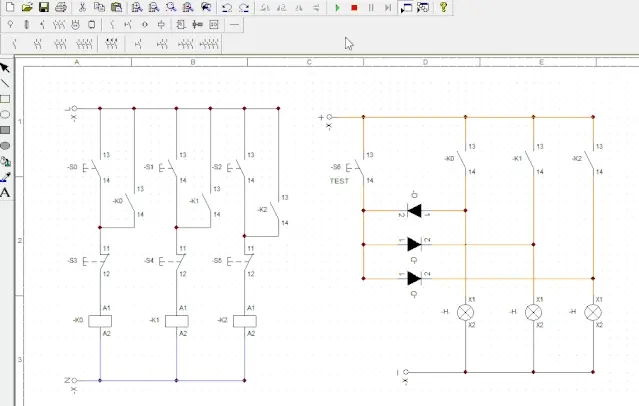Start simulation with the green play button

(x=337, y=7)
